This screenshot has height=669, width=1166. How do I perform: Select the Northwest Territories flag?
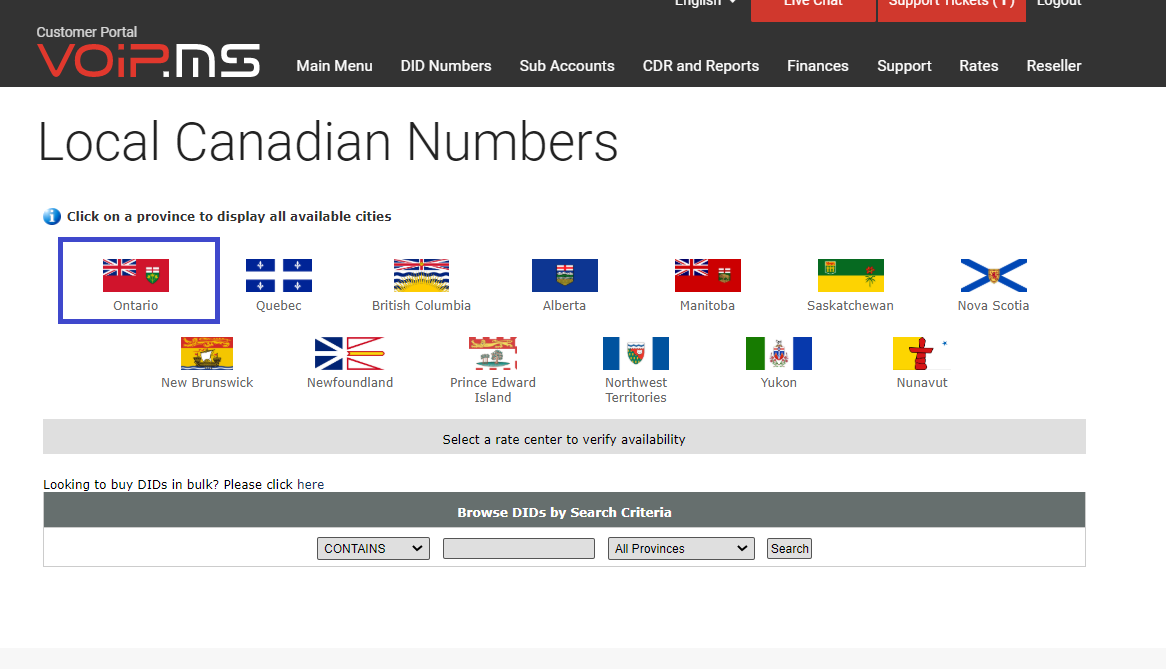[x=636, y=353]
